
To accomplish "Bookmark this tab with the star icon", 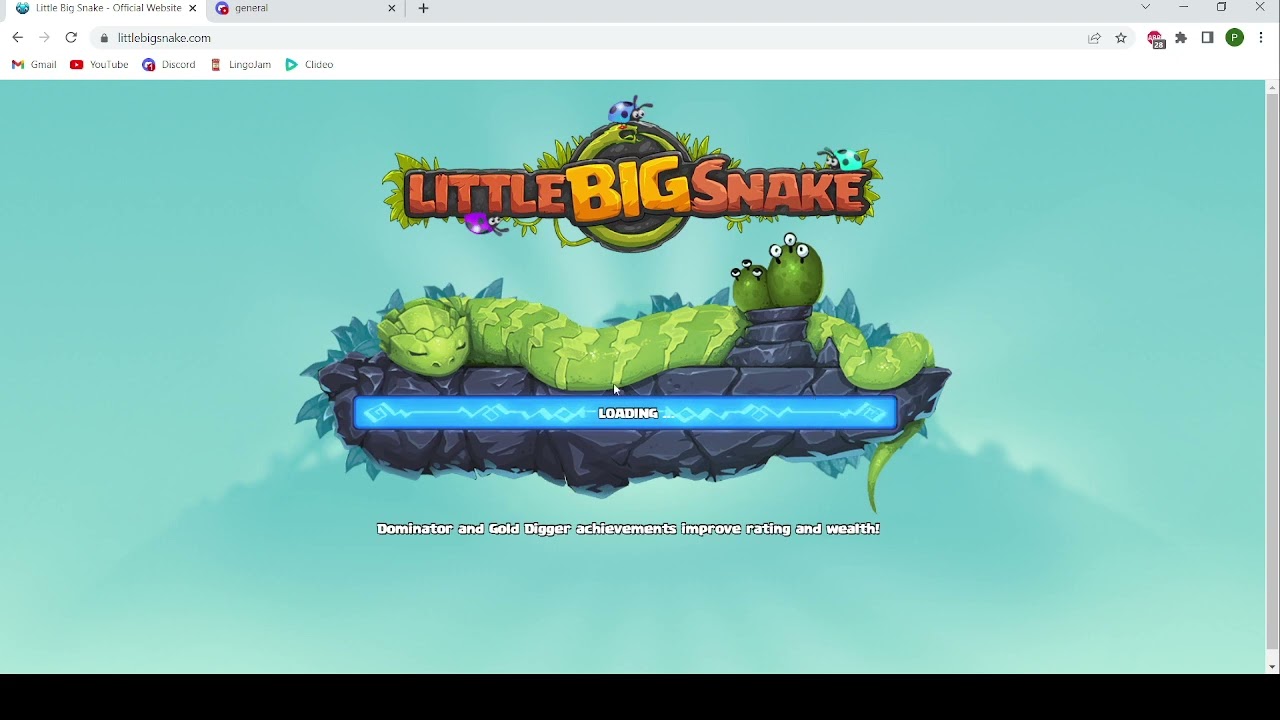I will coord(1121,38).
